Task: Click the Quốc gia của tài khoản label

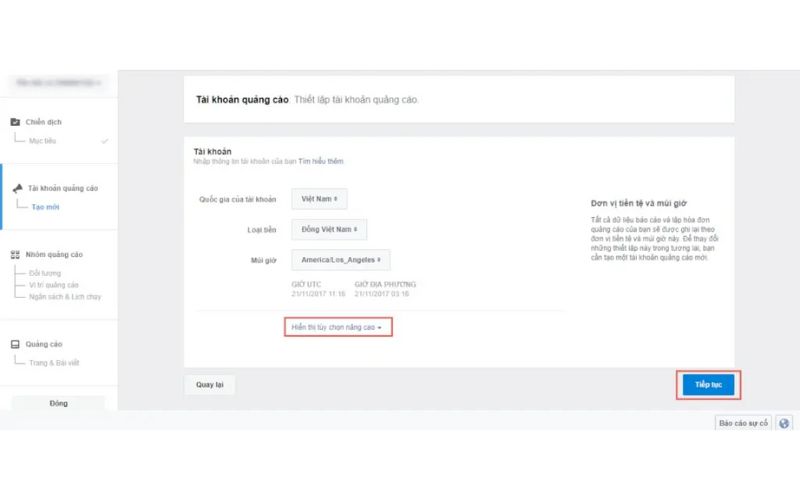Action: coord(238,199)
